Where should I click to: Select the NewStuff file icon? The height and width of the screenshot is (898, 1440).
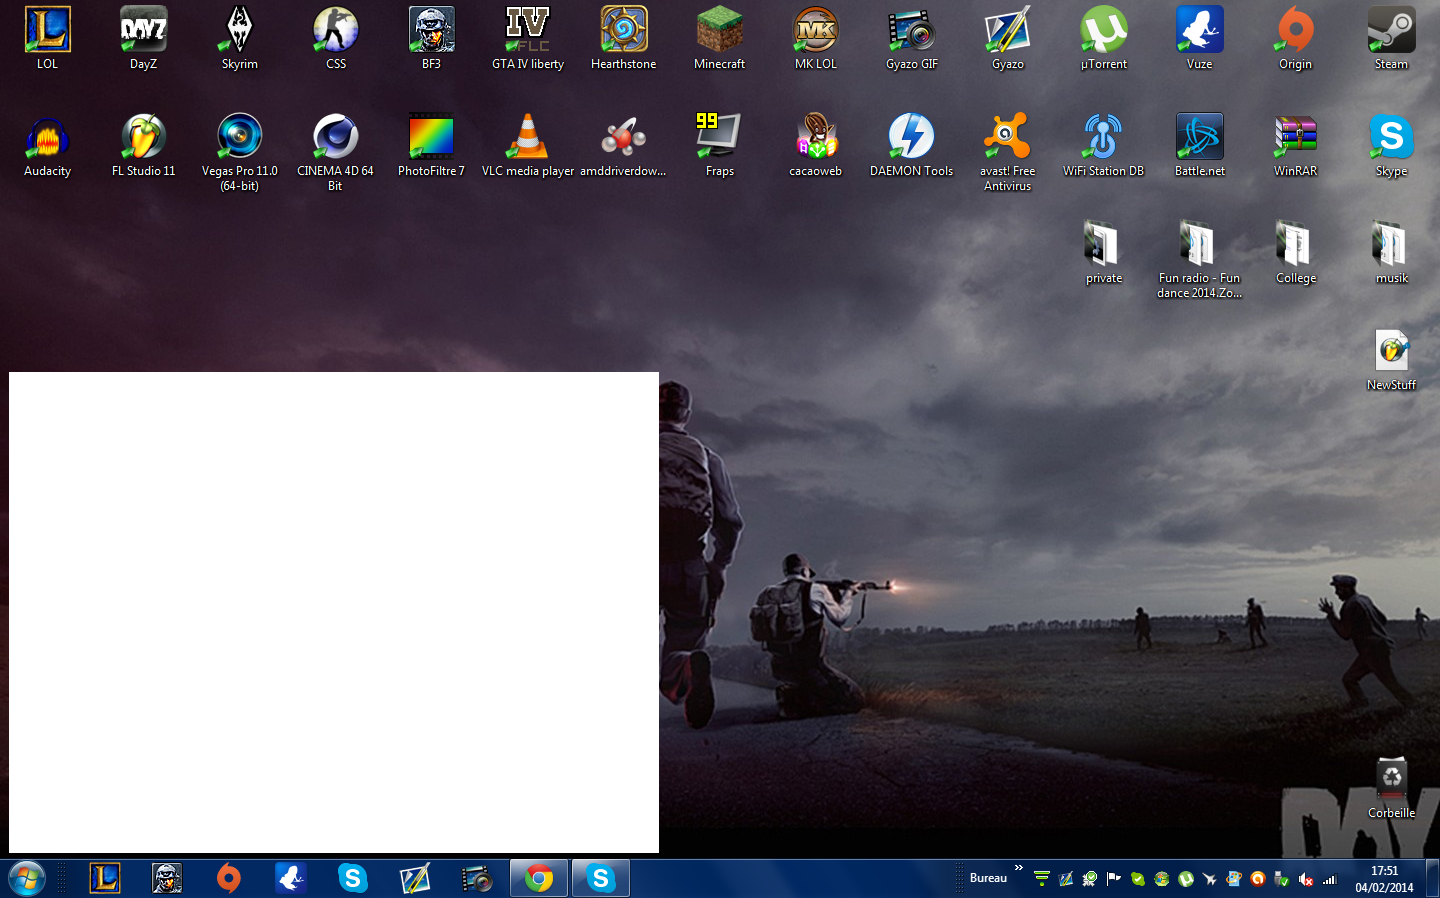[x=1392, y=360]
